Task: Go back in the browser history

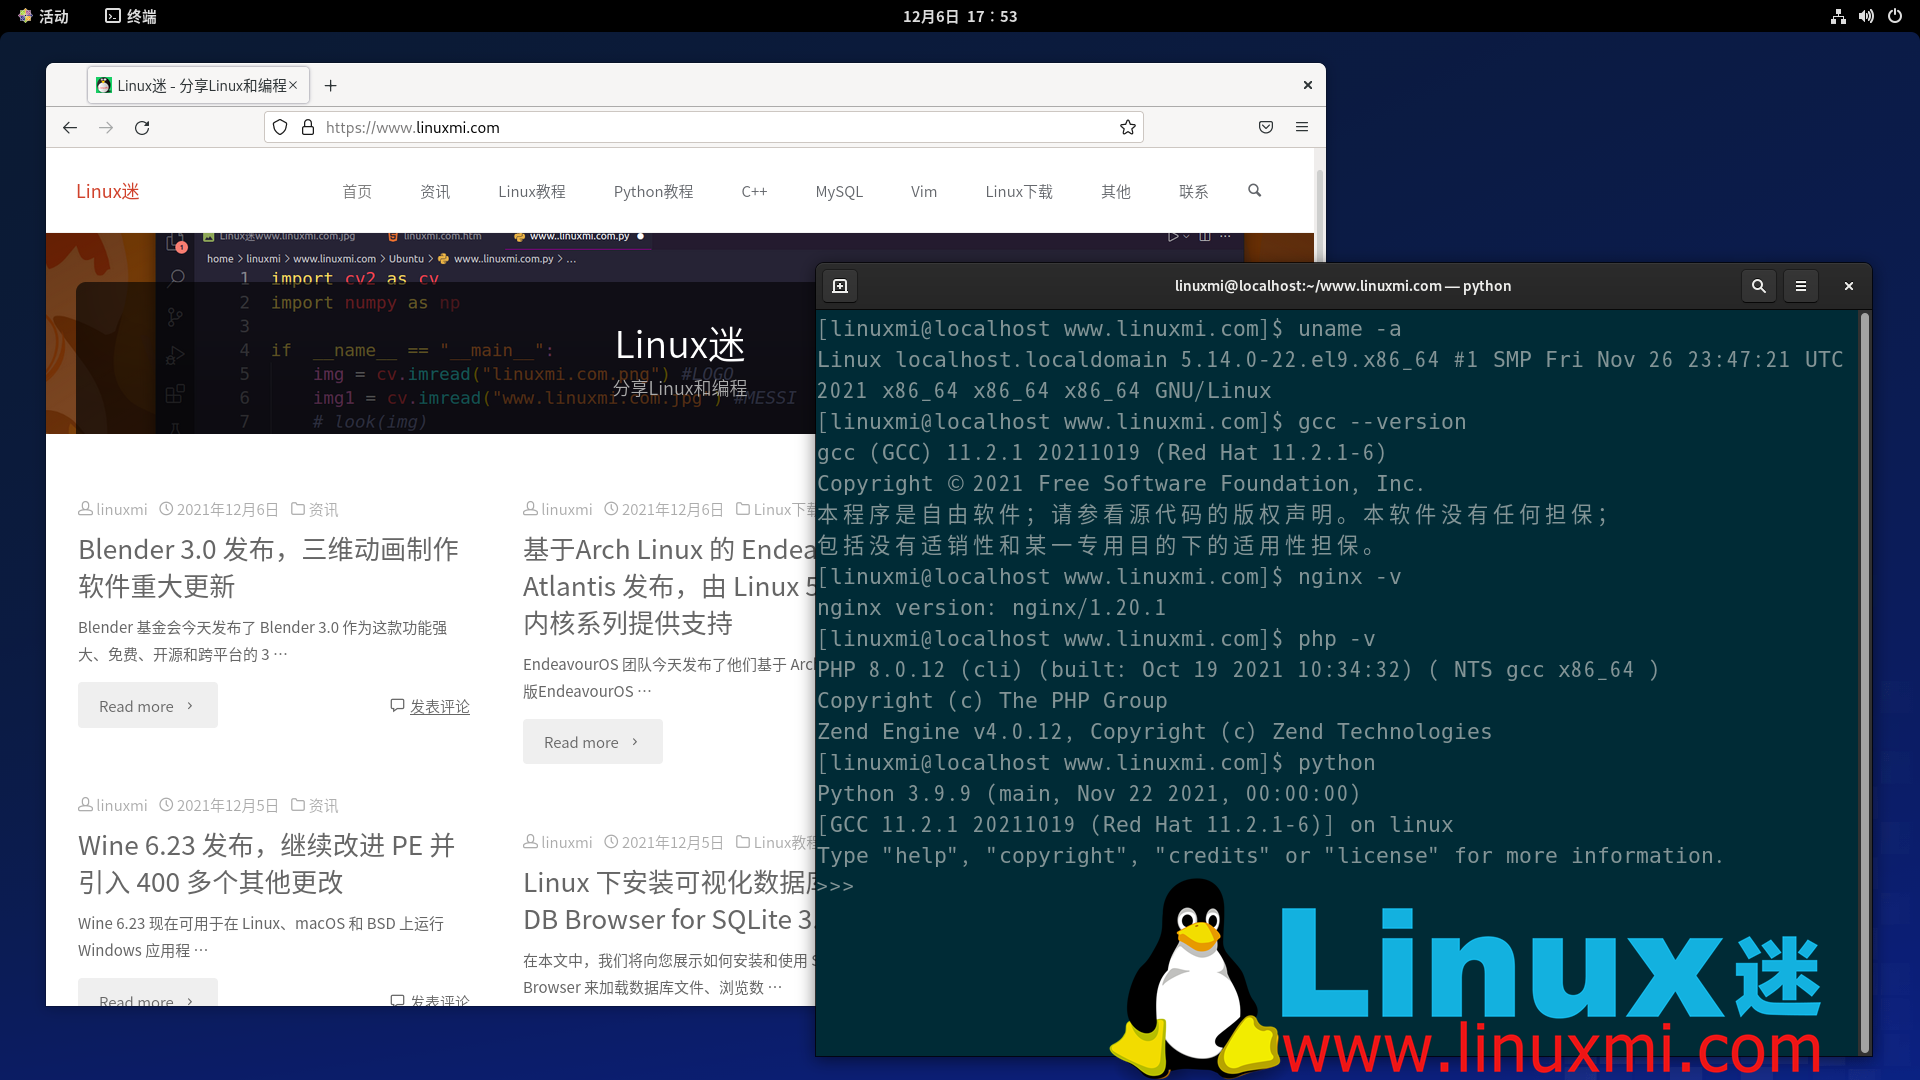Action: click(69, 128)
